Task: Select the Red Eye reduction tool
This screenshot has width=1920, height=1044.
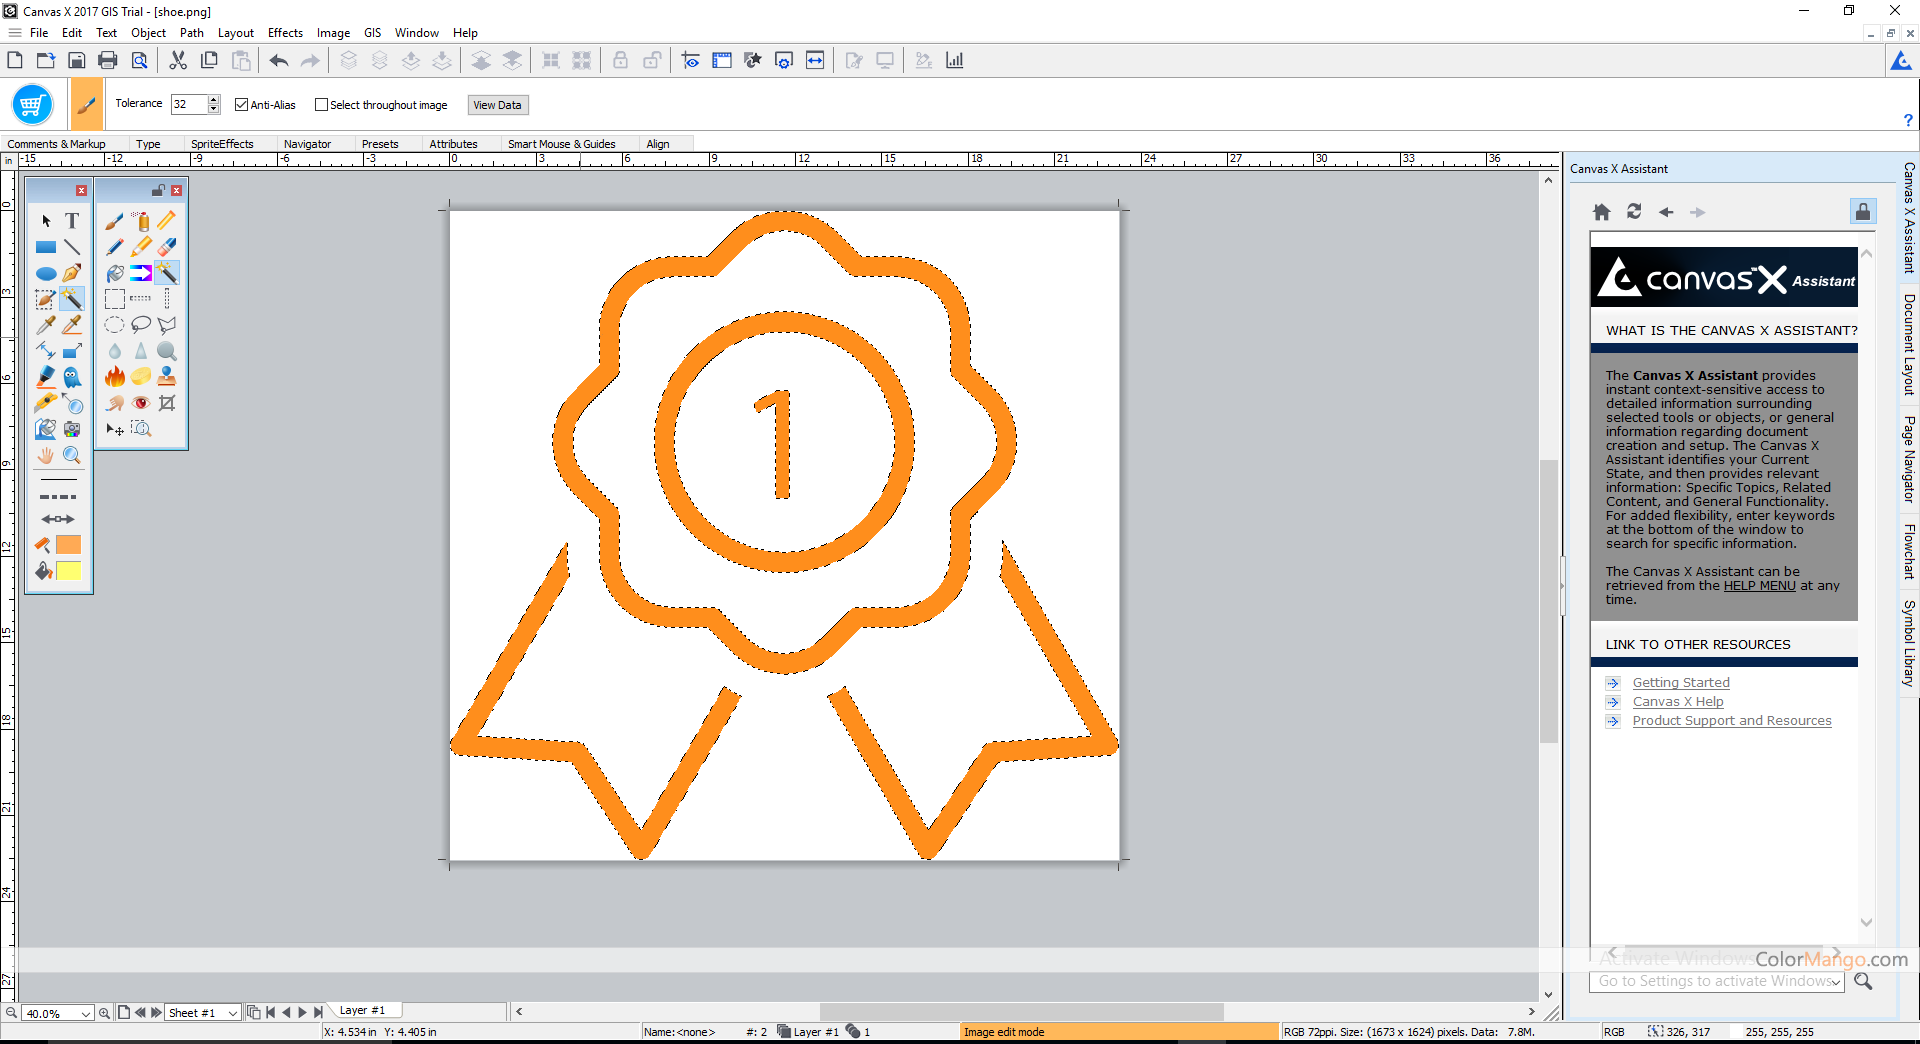Action: point(141,403)
